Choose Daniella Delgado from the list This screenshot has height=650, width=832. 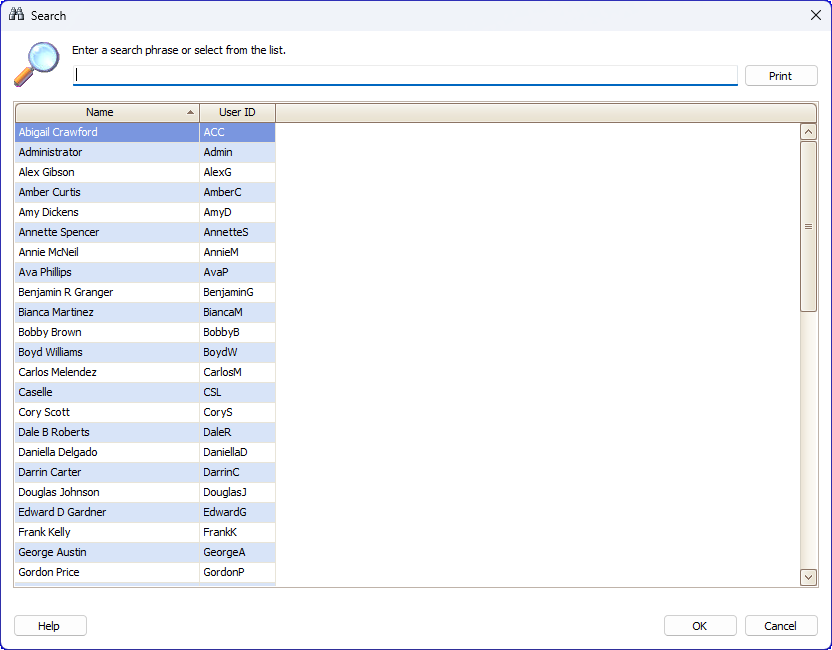click(145, 452)
